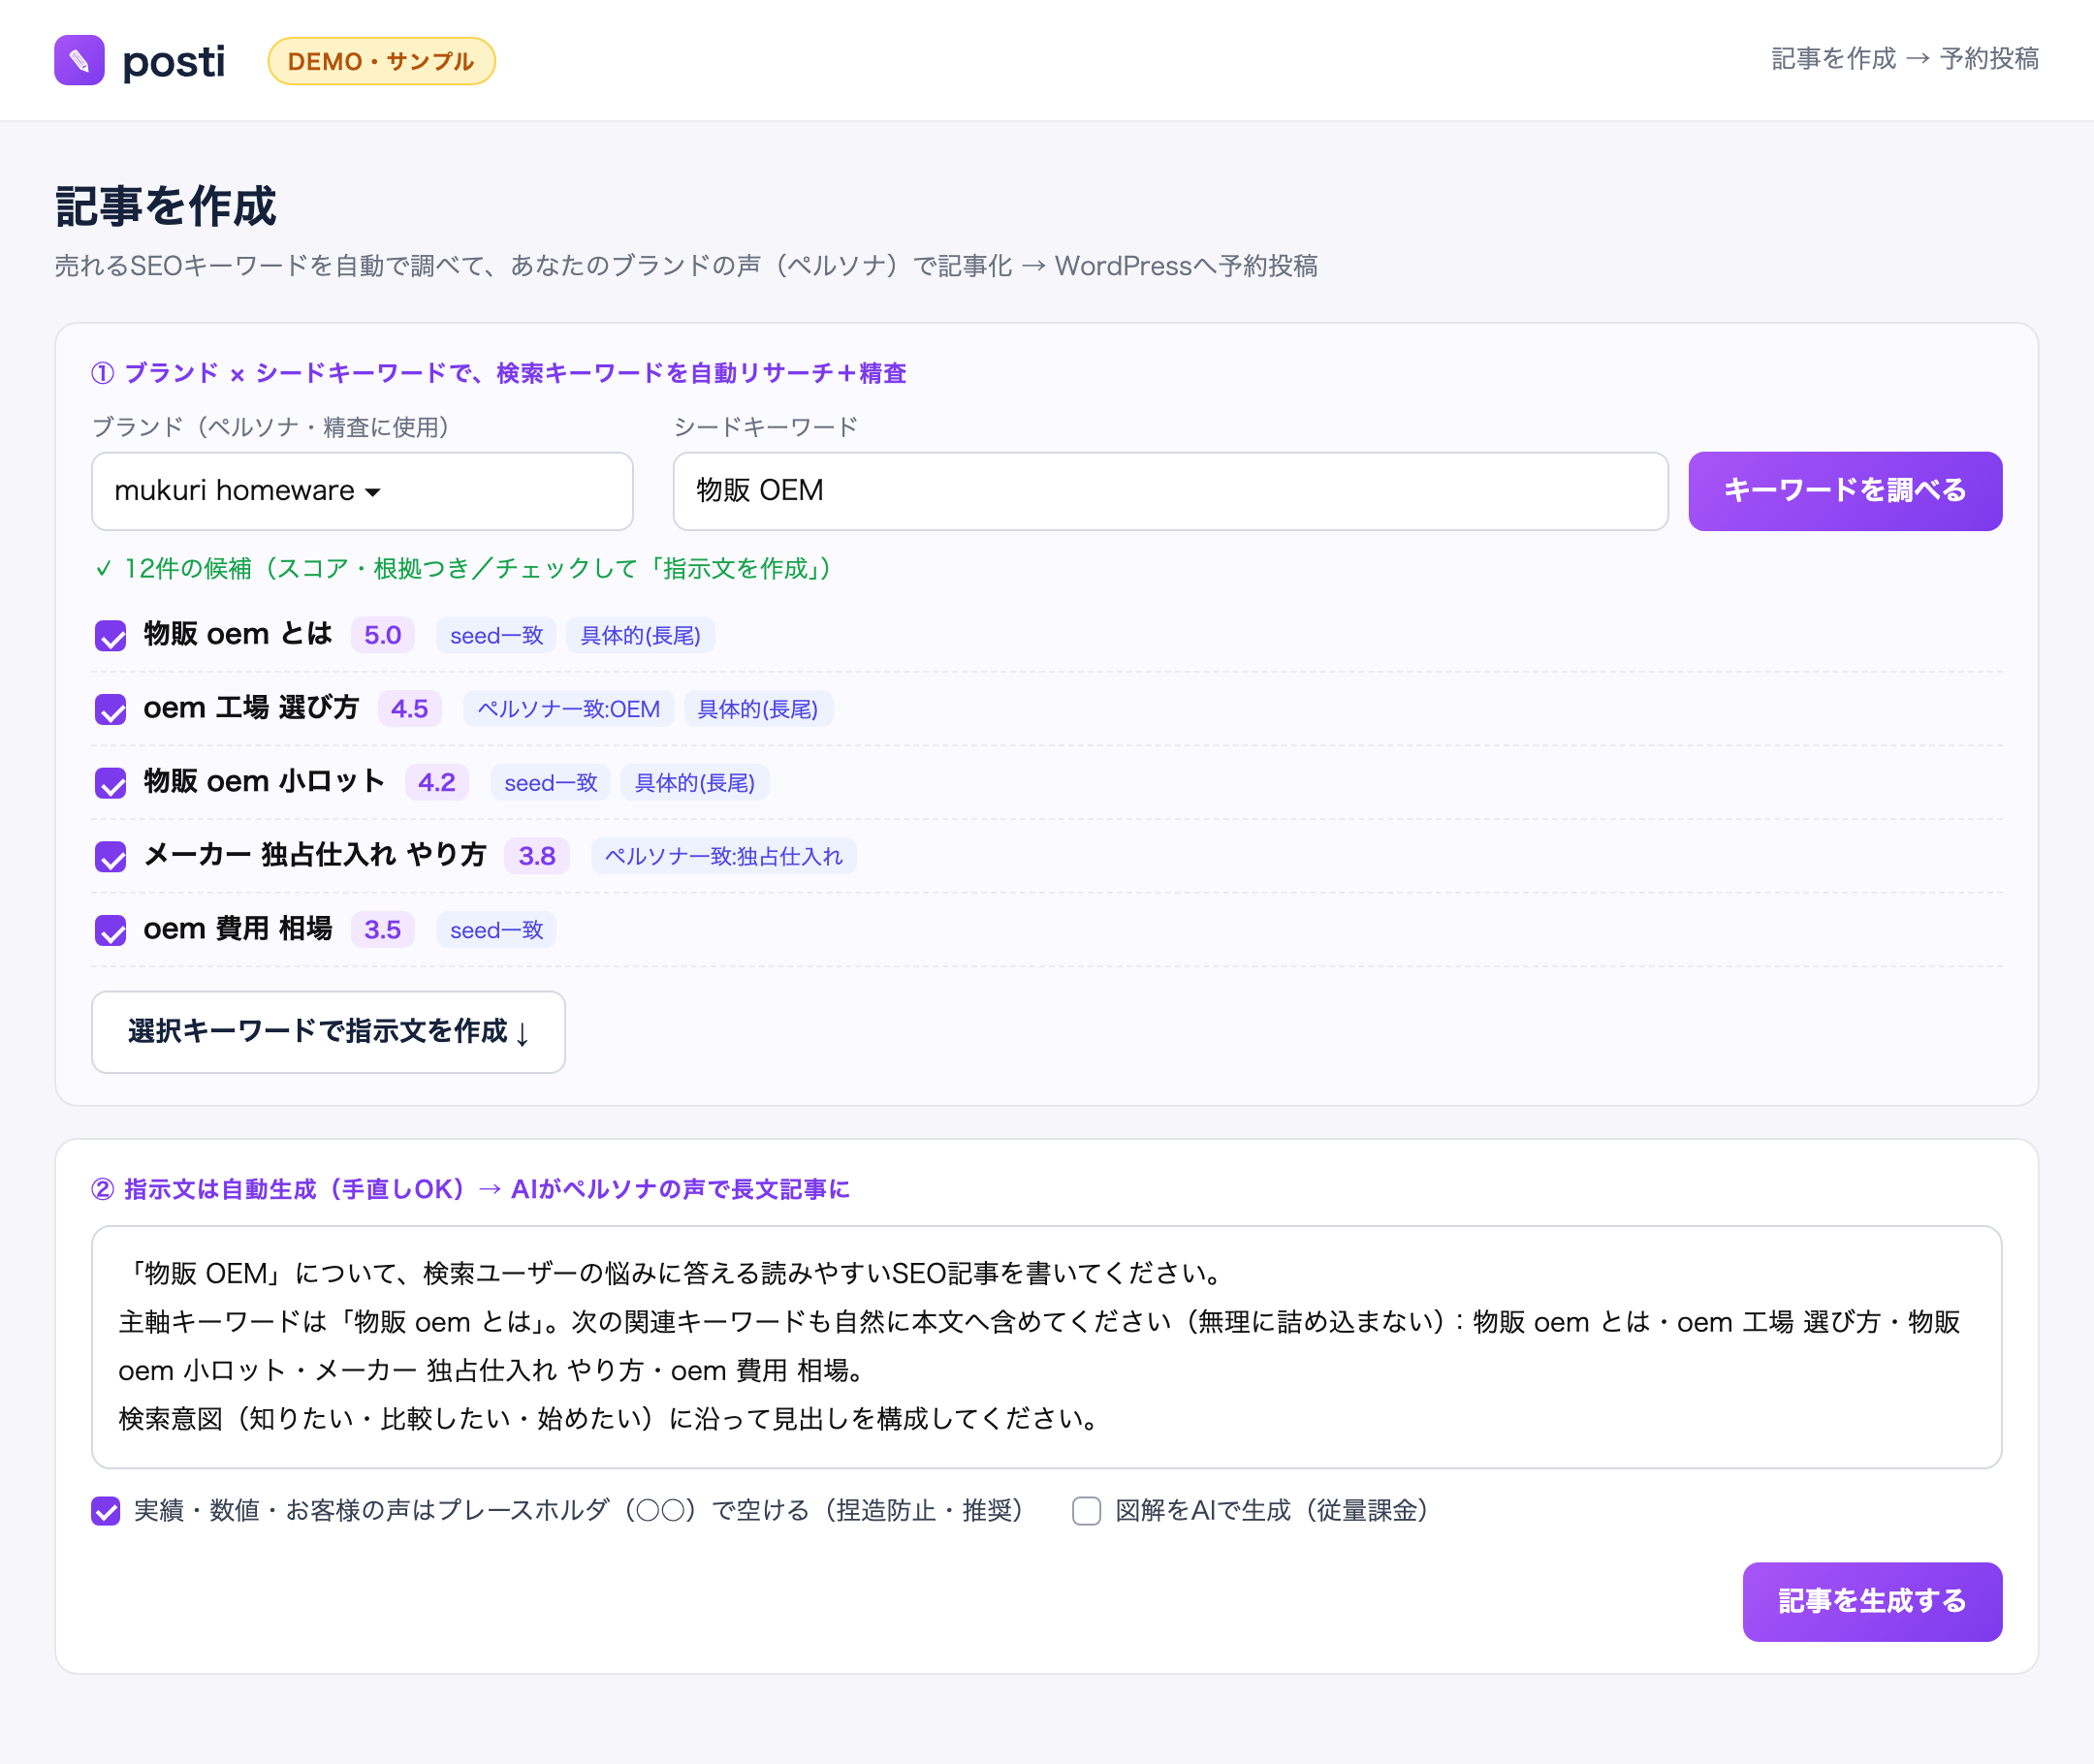Click step ② 指示文は自動生成 heading text
The width and height of the screenshot is (2094, 1764).
[x=470, y=1188]
